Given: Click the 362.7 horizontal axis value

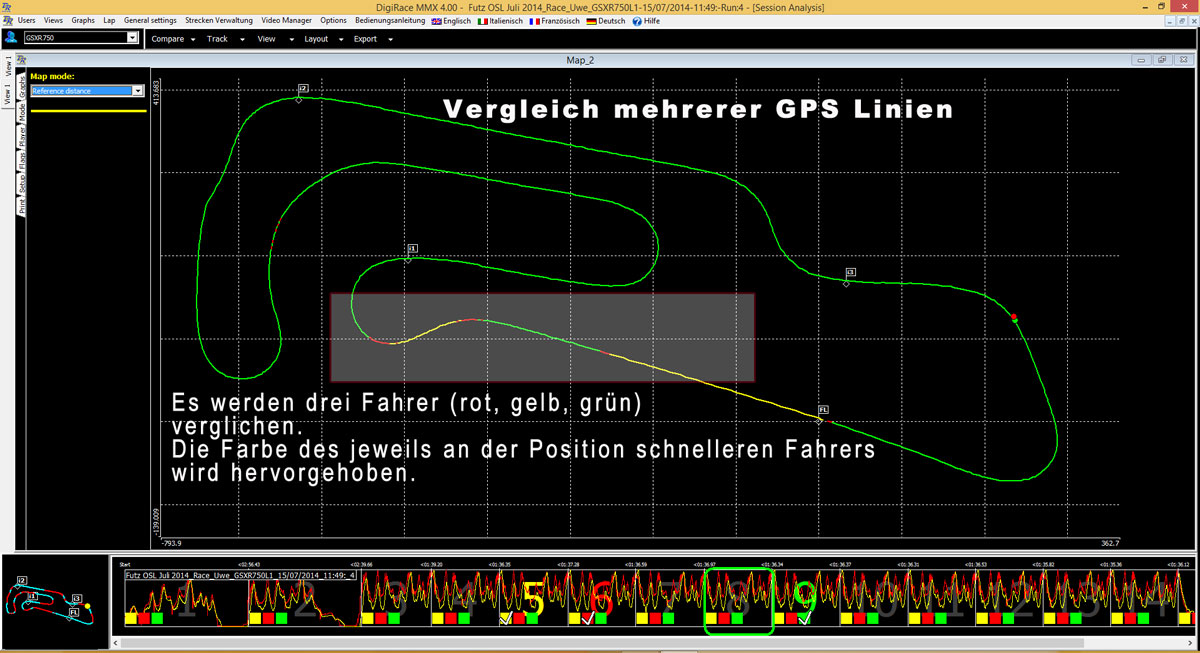Looking at the screenshot, I should (1109, 544).
